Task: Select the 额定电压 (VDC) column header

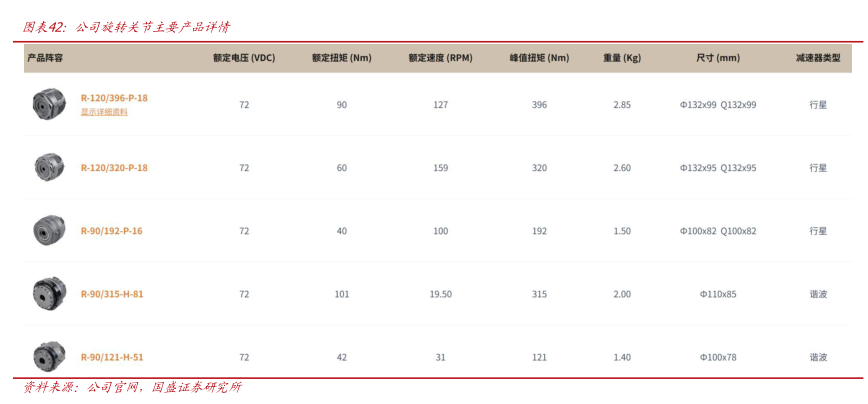Action: click(x=243, y=58)
